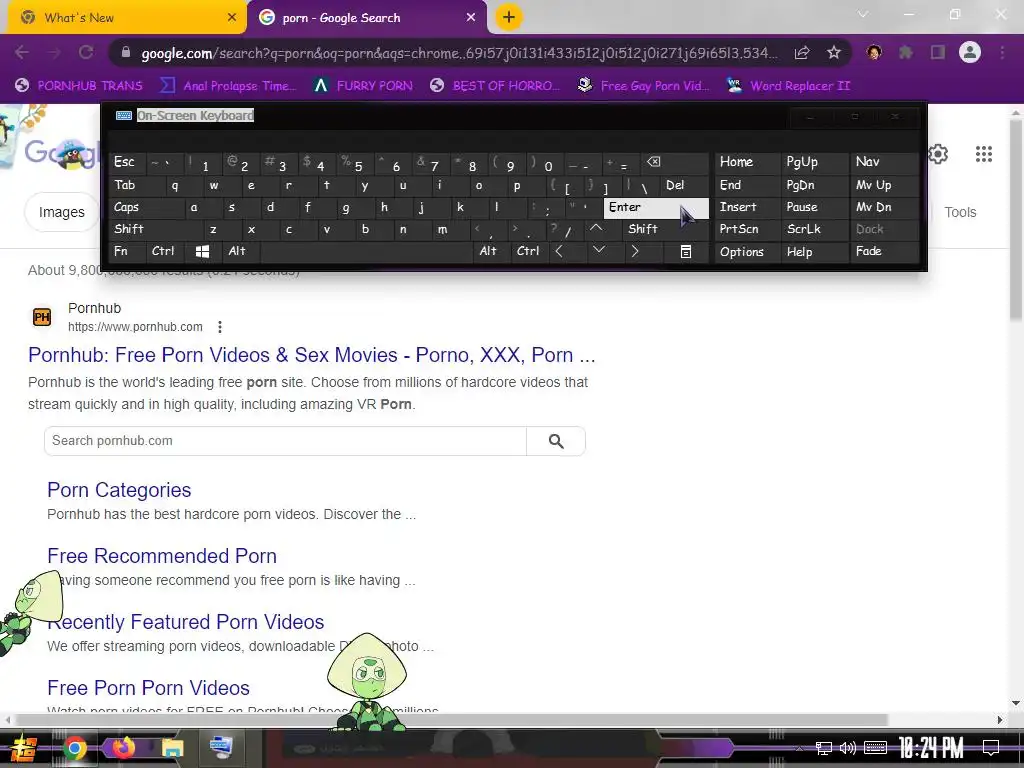Select the Images filter chip

pyautogui.click(x=61, y=212)
